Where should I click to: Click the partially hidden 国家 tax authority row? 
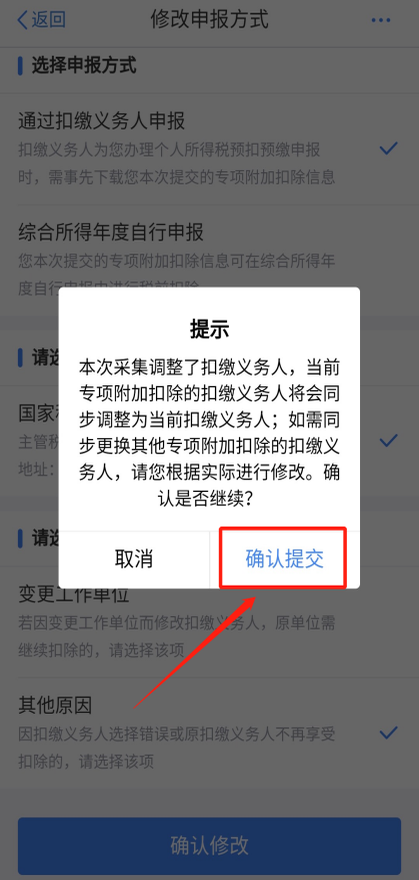point(209,440)
